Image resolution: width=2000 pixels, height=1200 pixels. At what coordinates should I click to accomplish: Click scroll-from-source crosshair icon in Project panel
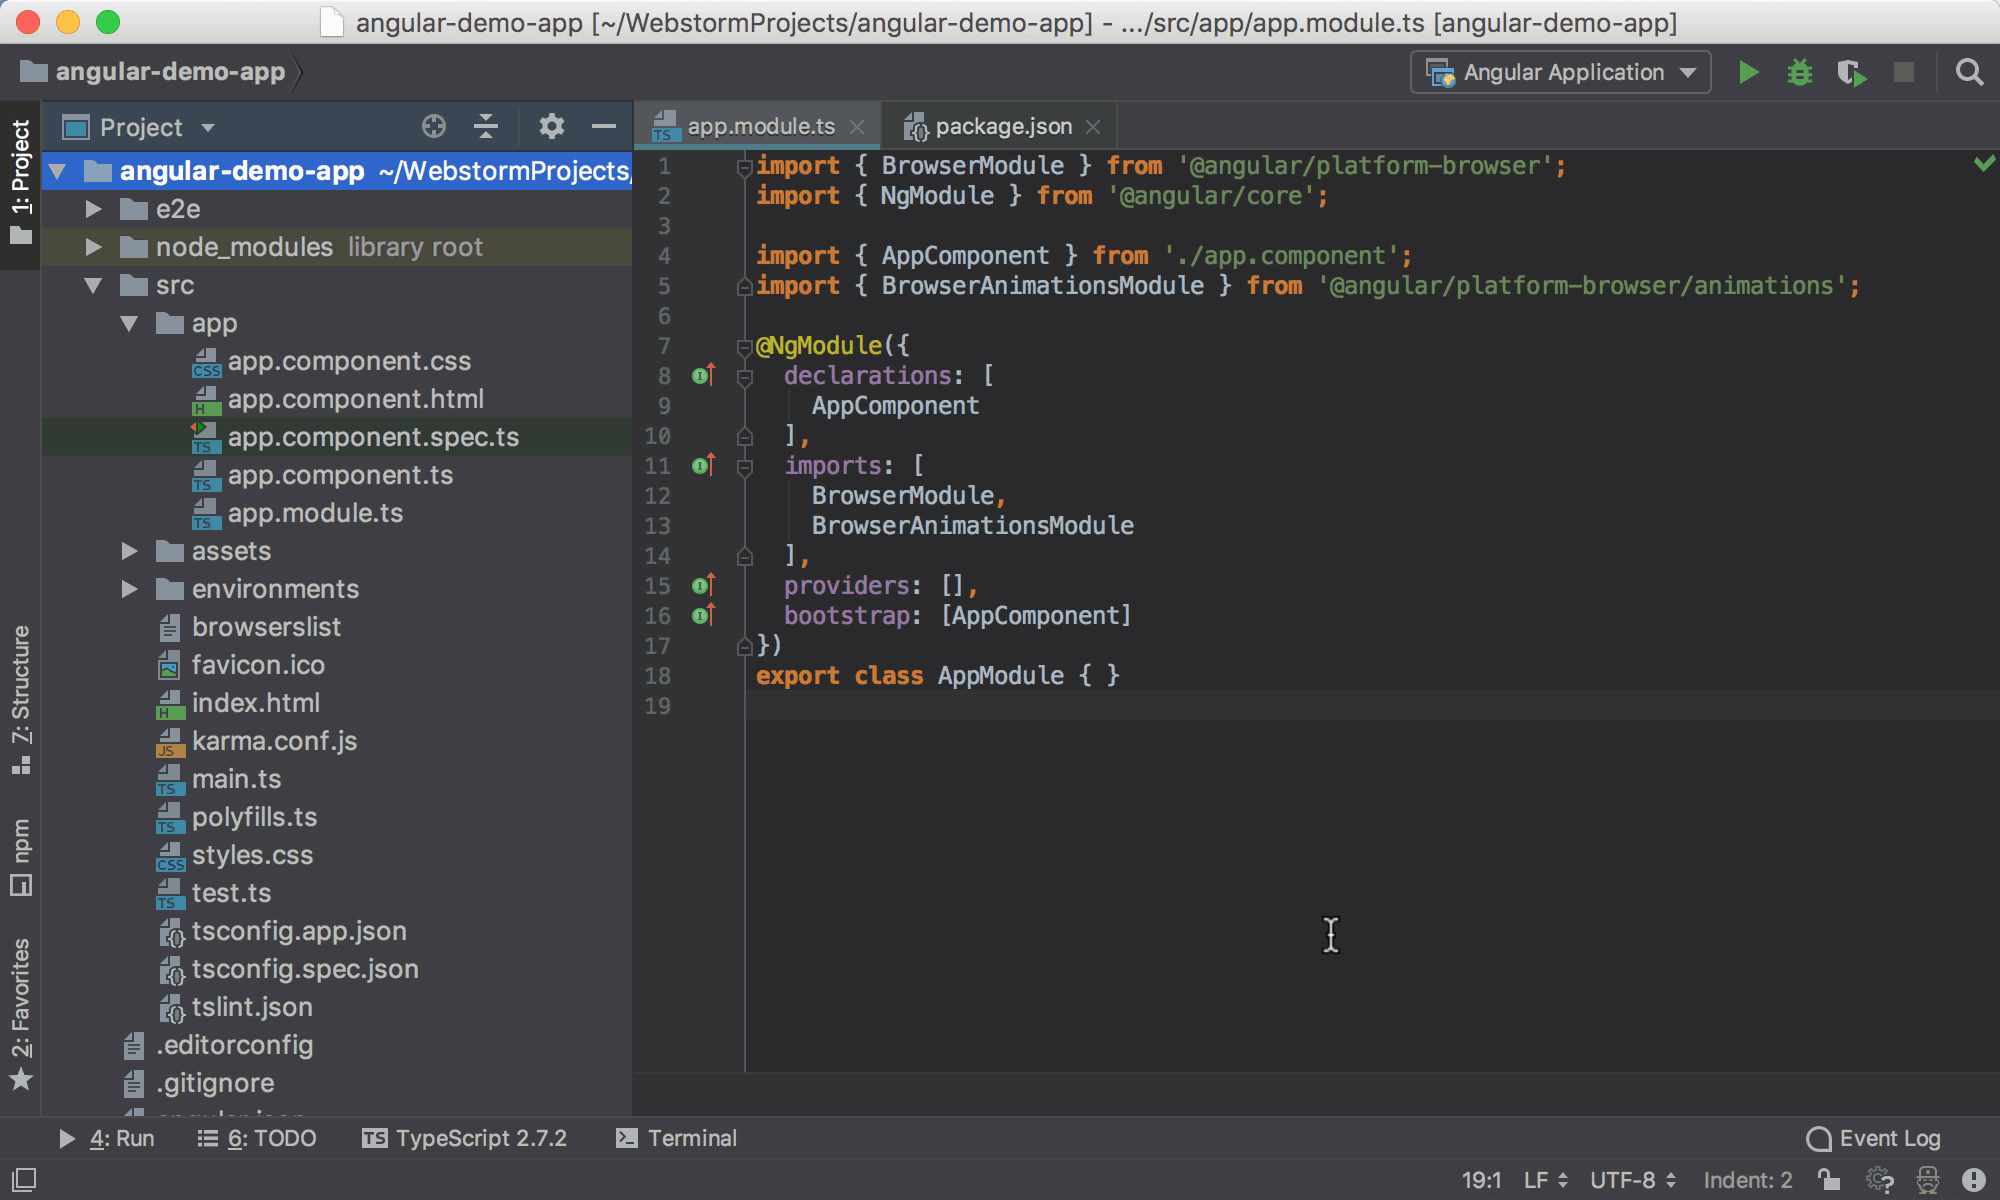pos(434,126)
